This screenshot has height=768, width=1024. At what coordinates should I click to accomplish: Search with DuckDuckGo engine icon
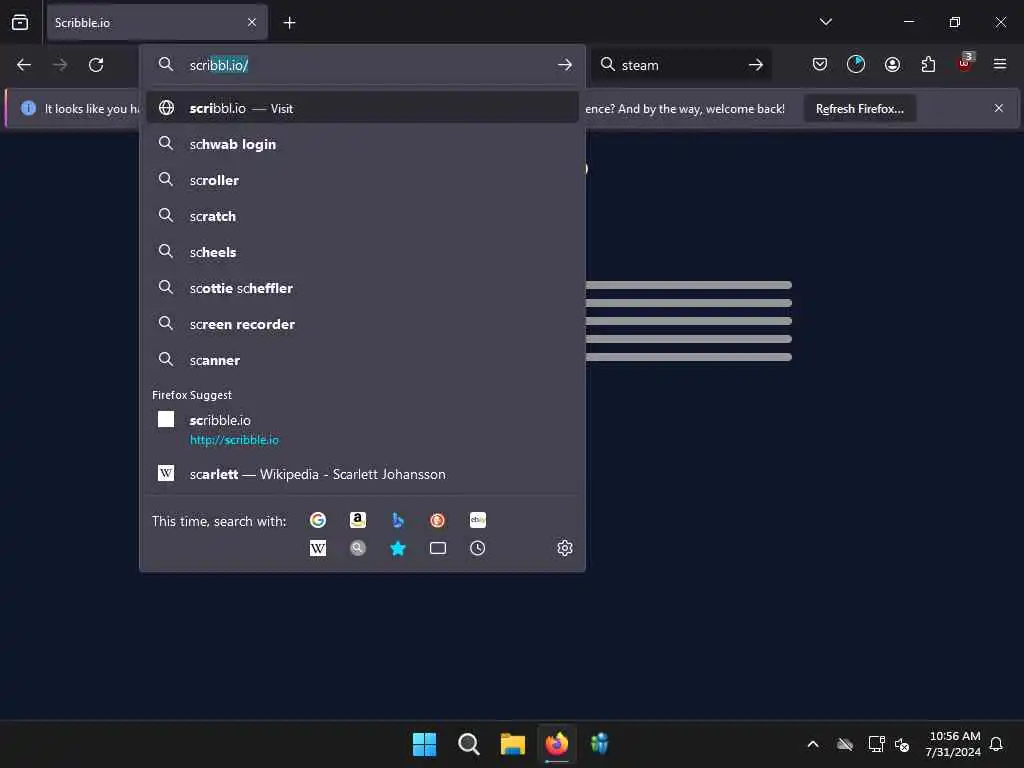438,520
